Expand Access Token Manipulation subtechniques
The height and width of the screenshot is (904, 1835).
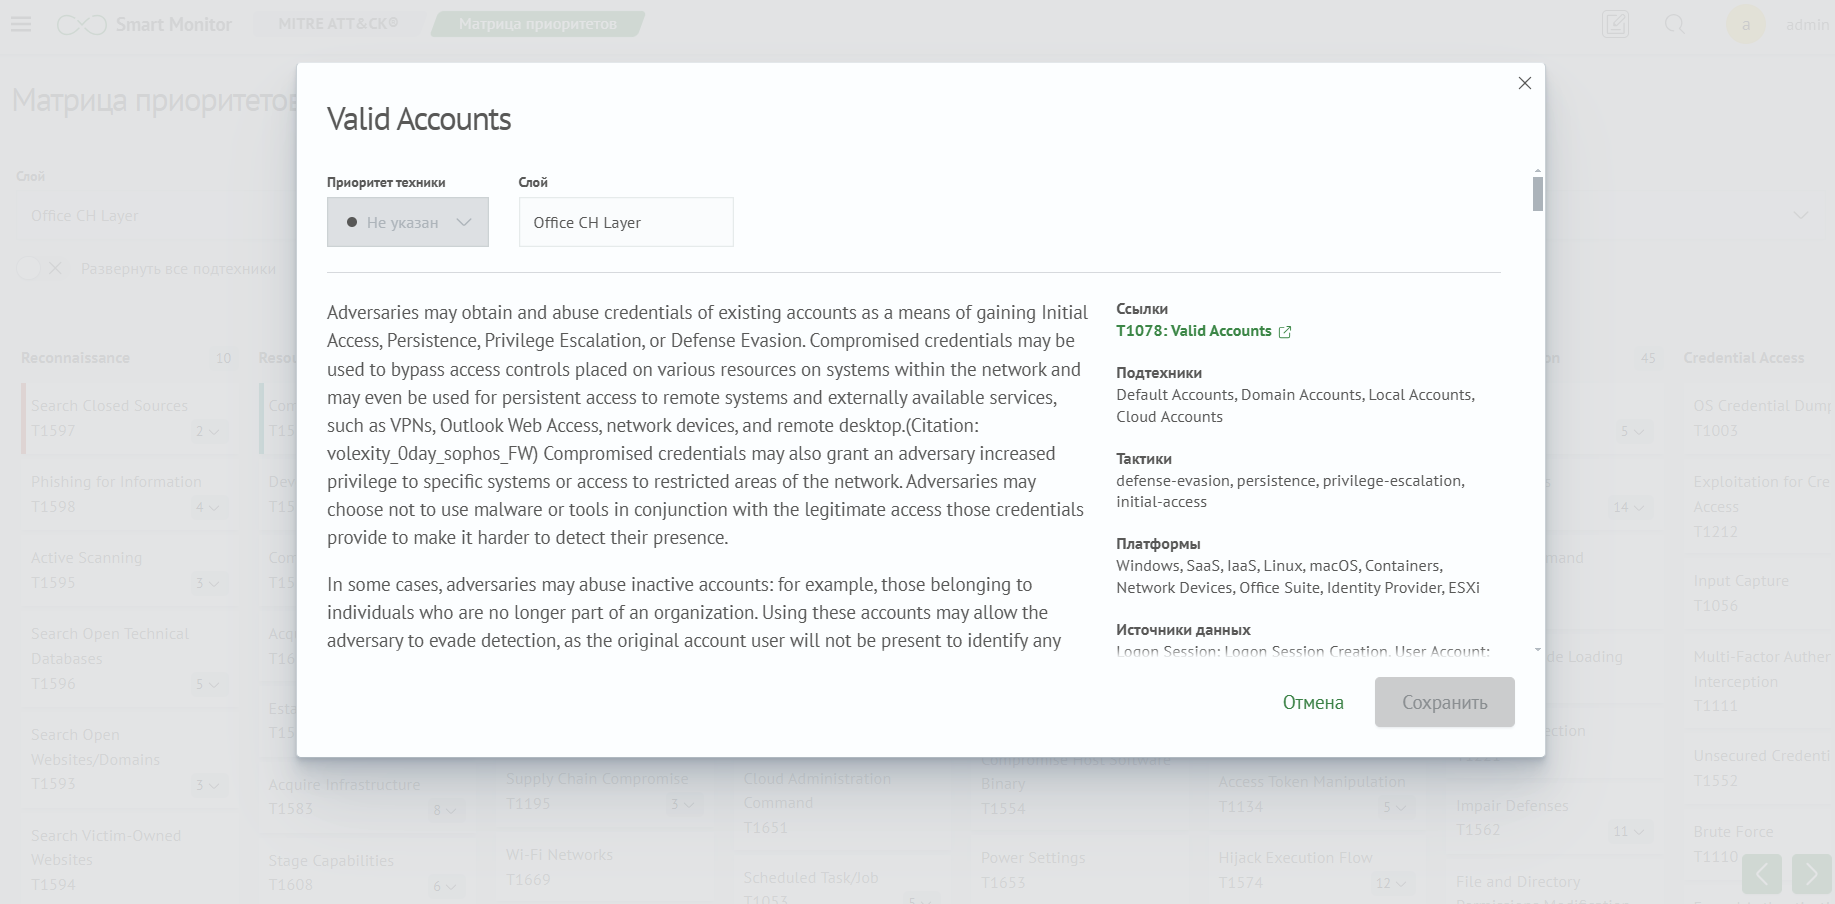1395,807
